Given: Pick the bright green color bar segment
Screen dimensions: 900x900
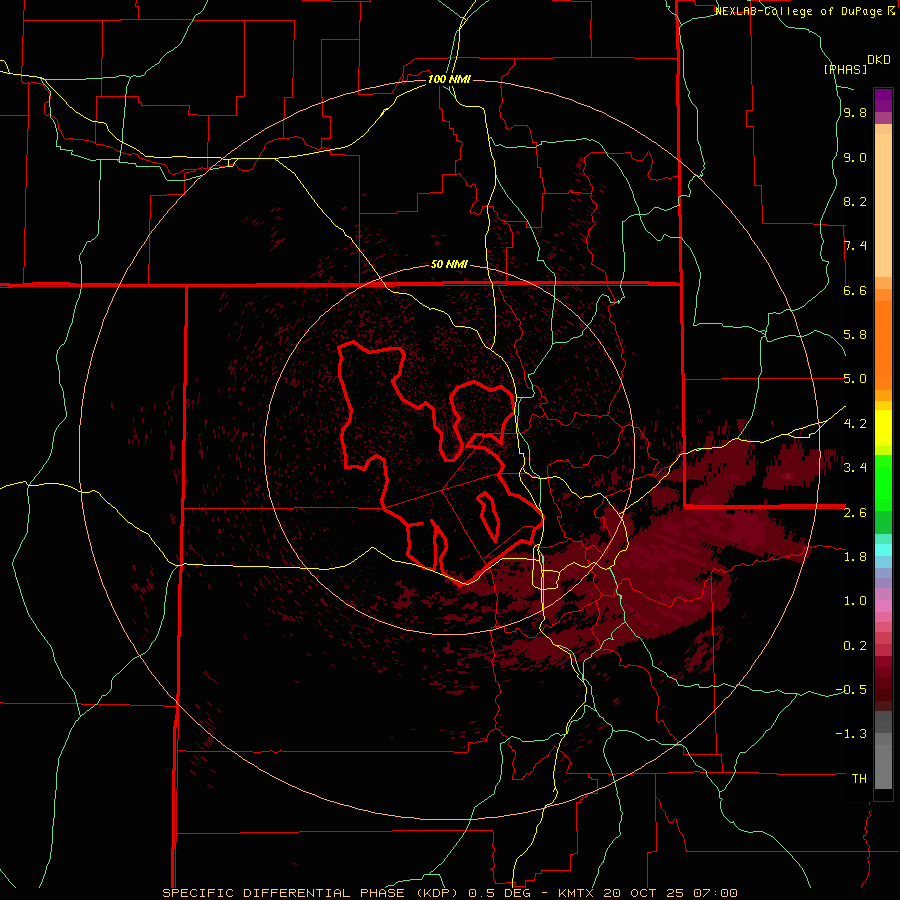Looking at the screenshot, I should (x=883, y=481).
